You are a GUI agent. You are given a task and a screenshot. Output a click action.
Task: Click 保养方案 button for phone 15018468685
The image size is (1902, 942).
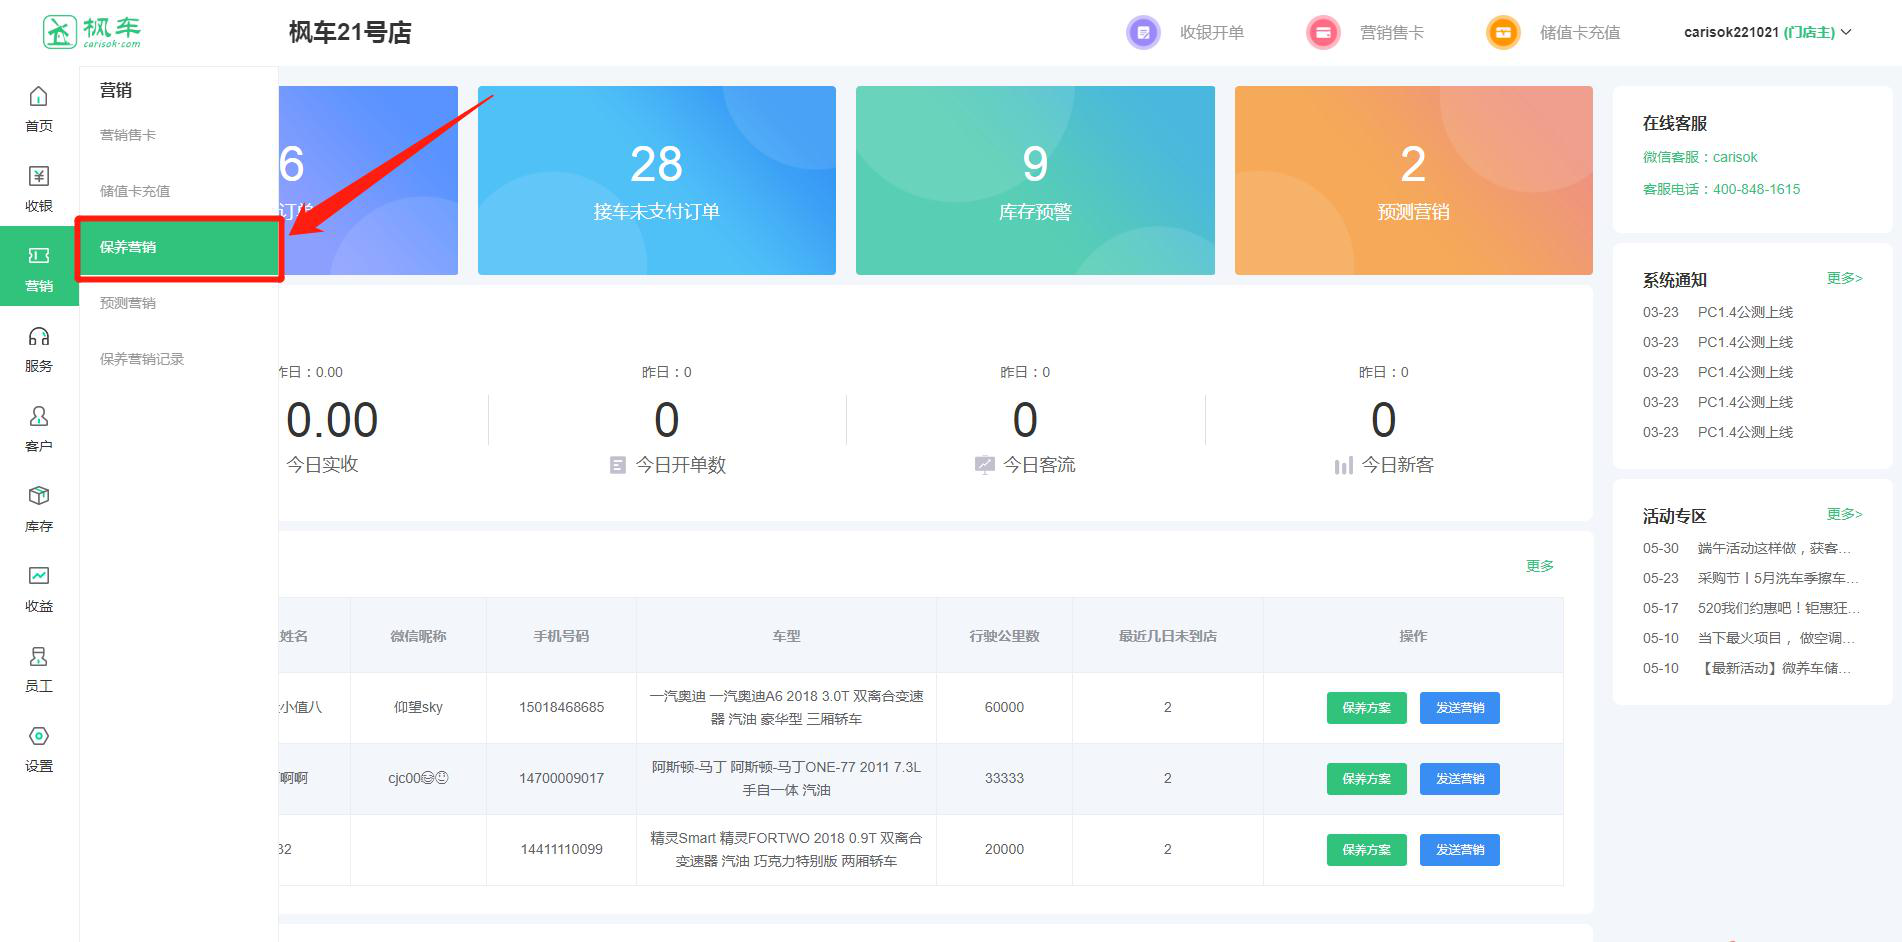click(1366, 708)
